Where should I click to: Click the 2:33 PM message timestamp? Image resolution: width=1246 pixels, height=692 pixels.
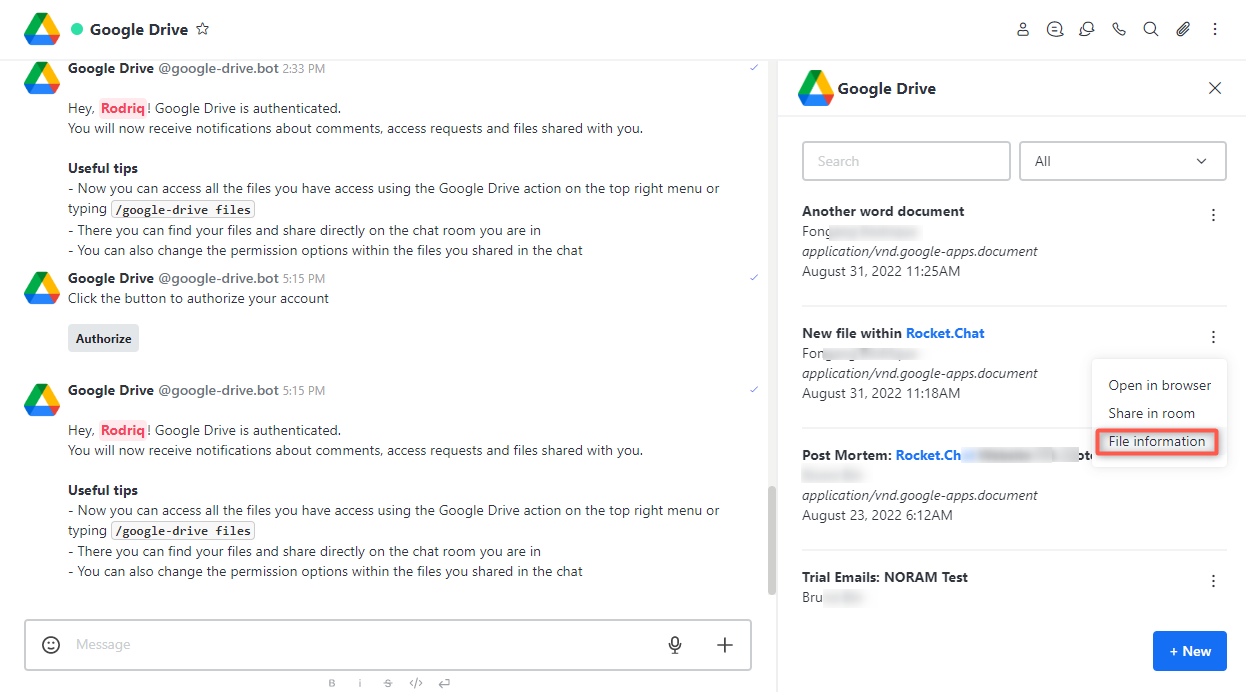[304, 69]
